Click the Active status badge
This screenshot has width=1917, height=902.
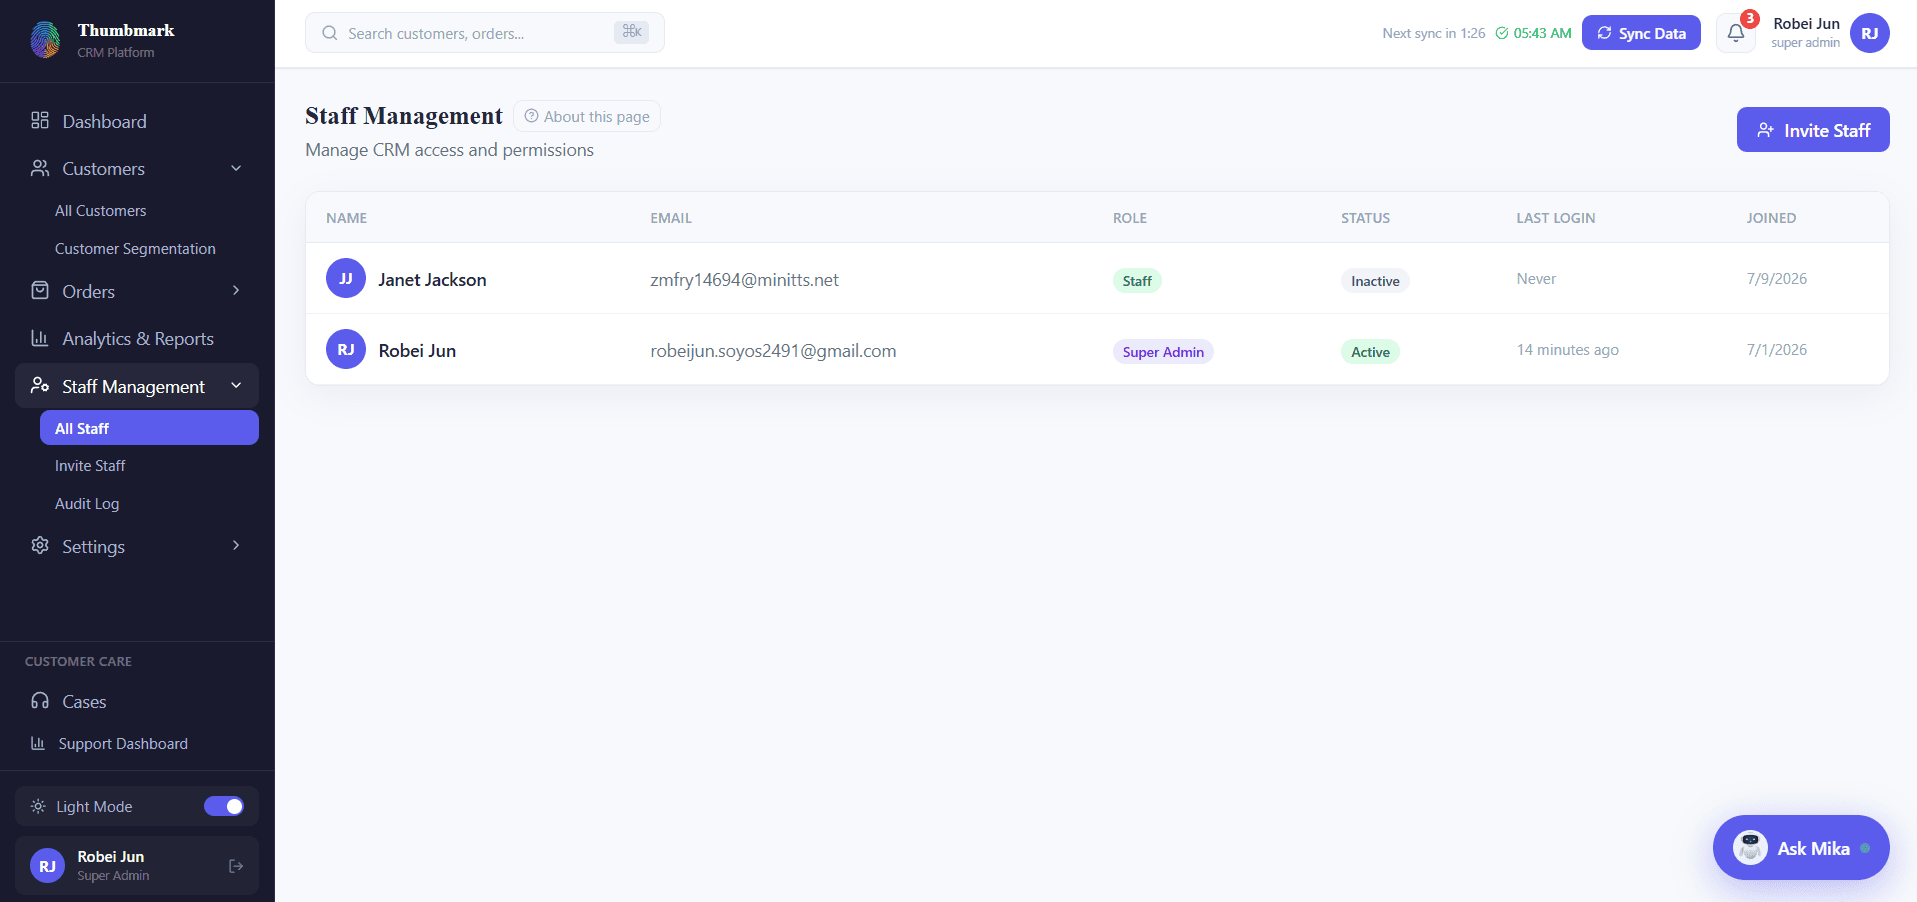(1370, 352)
